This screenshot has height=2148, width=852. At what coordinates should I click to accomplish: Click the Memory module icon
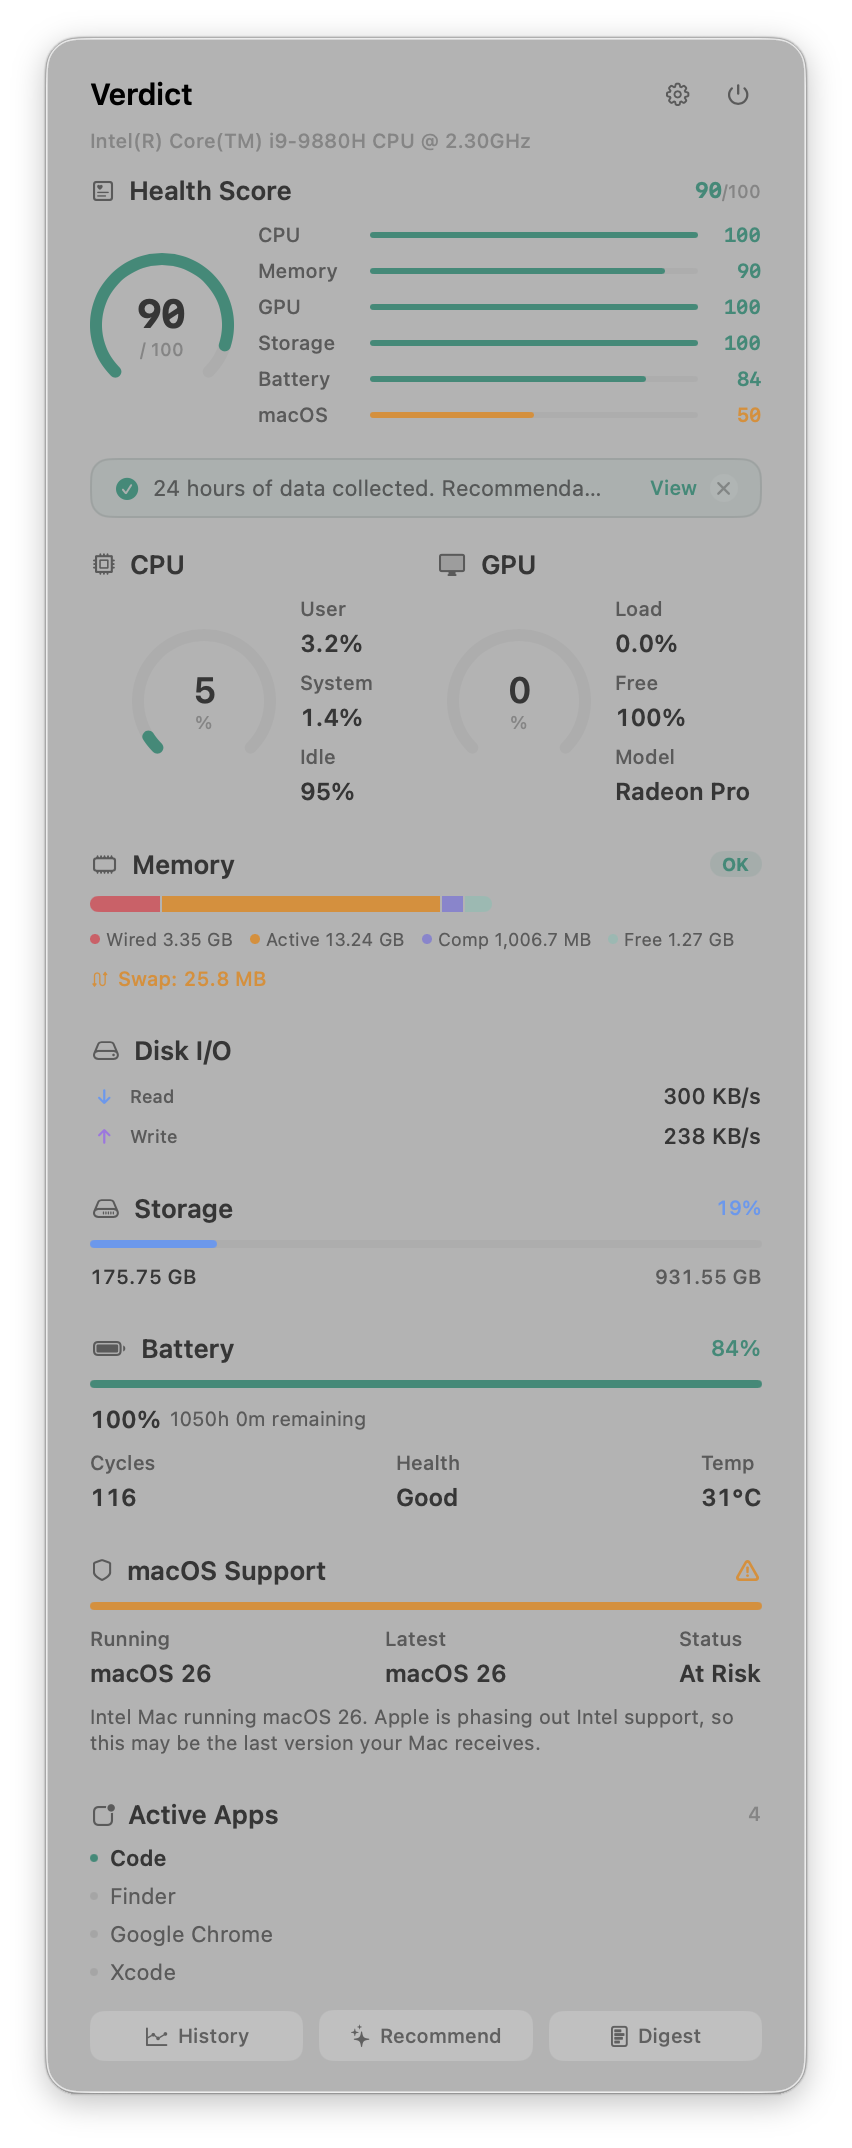[x=103, y=864]
